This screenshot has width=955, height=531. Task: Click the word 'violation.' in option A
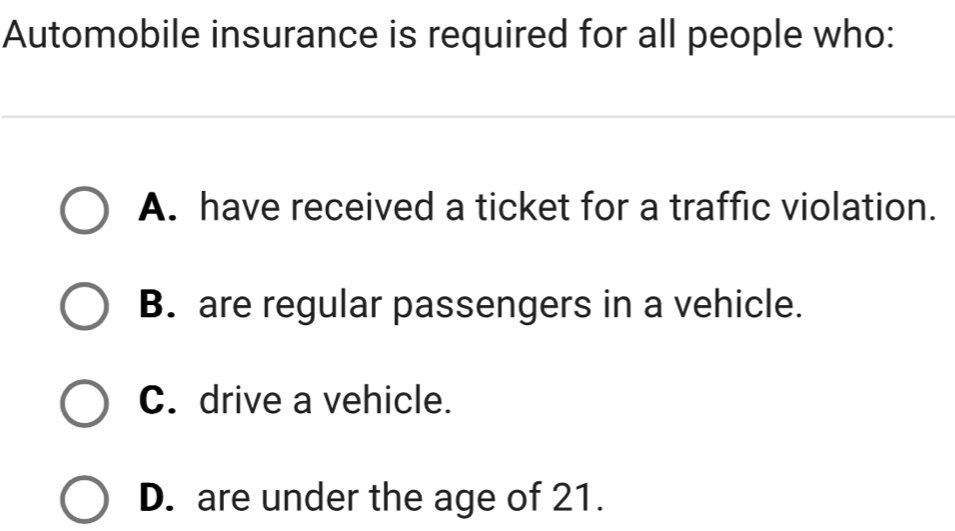point(858,207)
